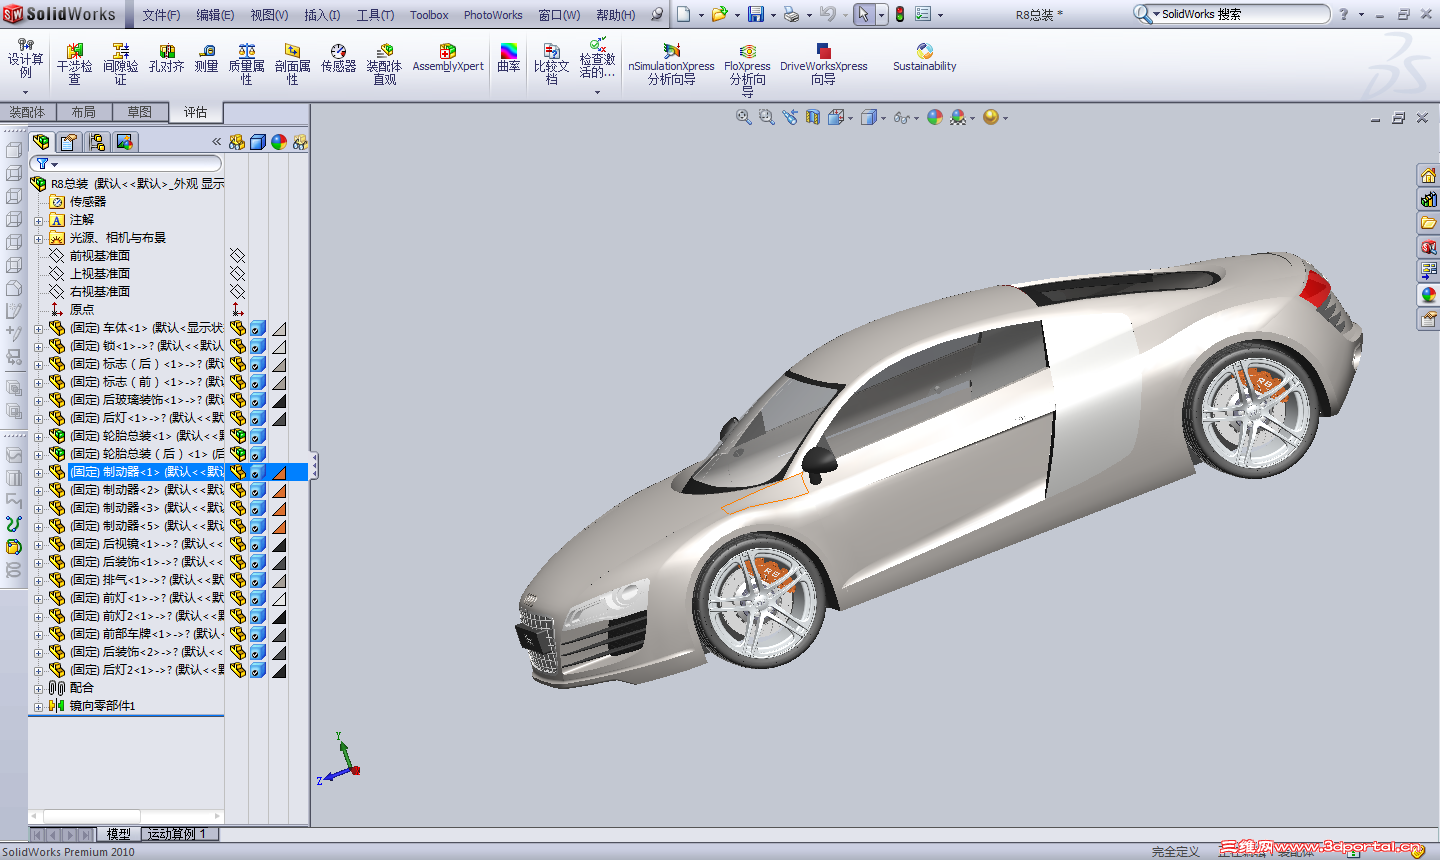Open the 运动算例 1 tab

pyautogui.click(x=178, y=834)
